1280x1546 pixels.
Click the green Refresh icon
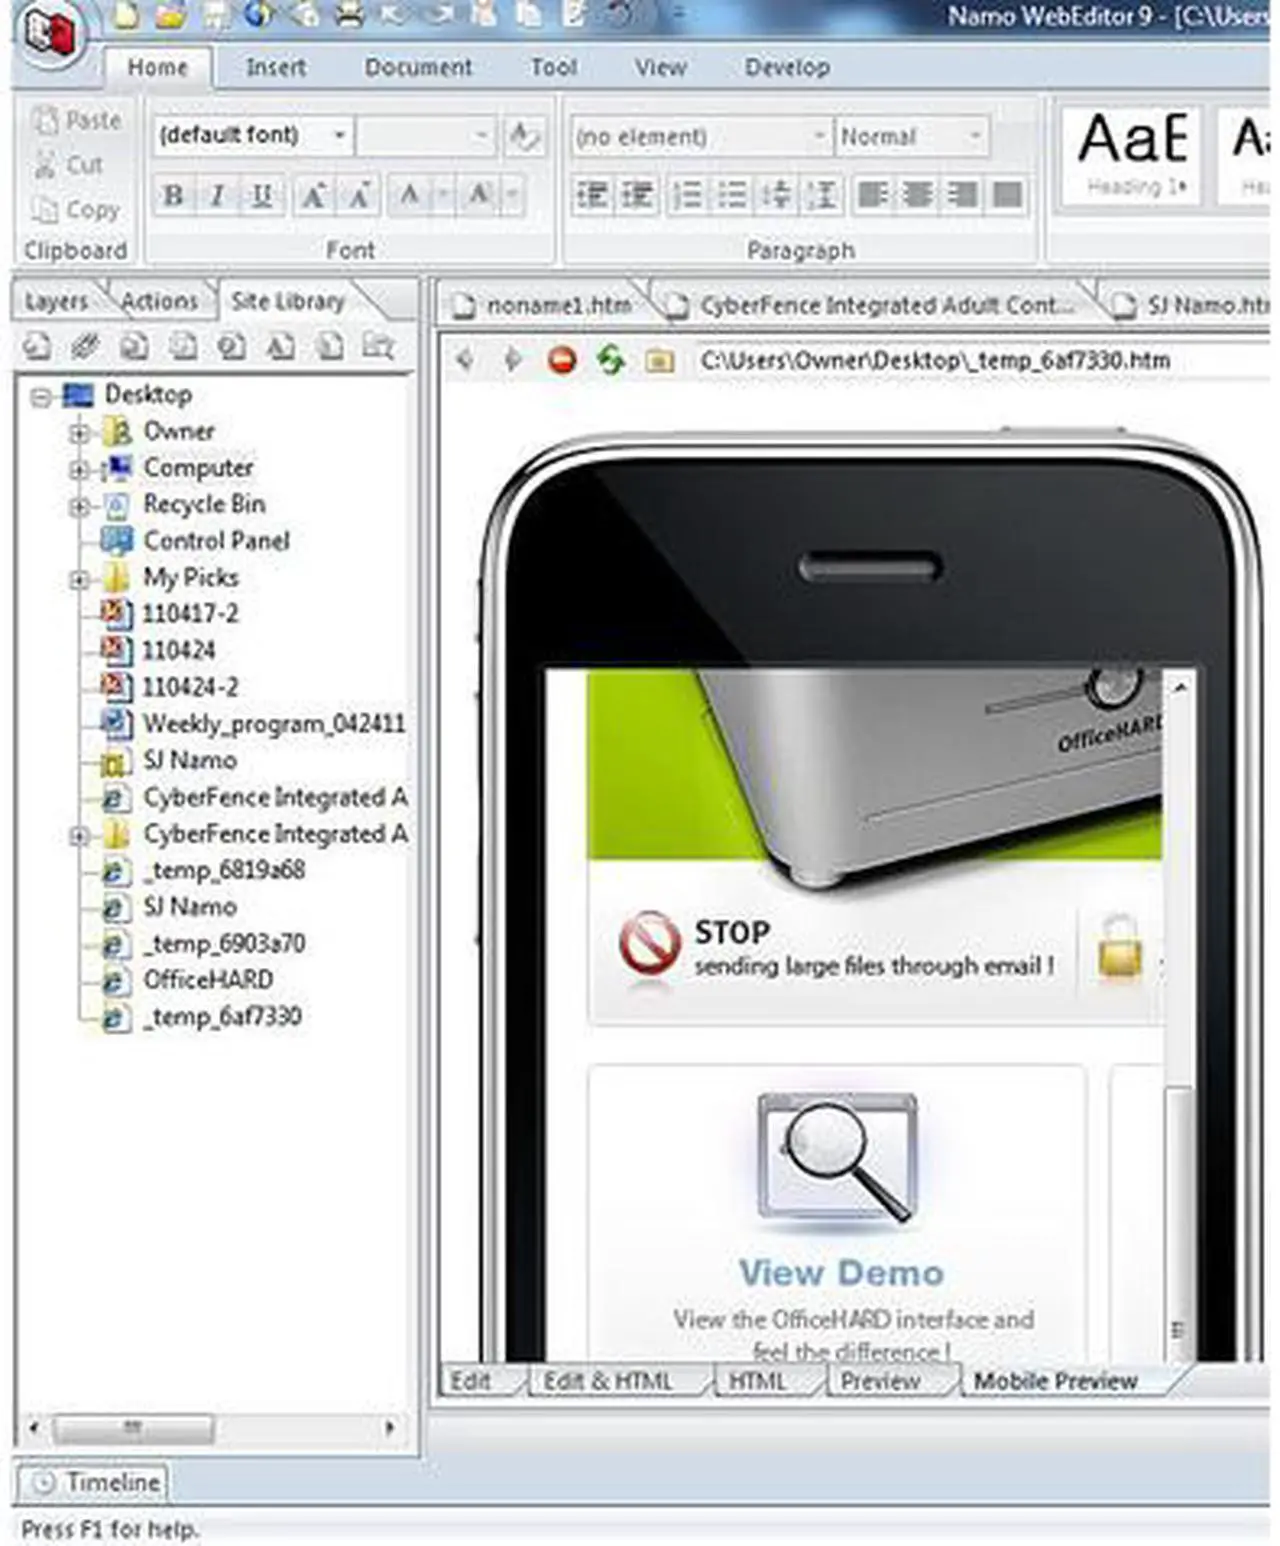coord(610,359)
